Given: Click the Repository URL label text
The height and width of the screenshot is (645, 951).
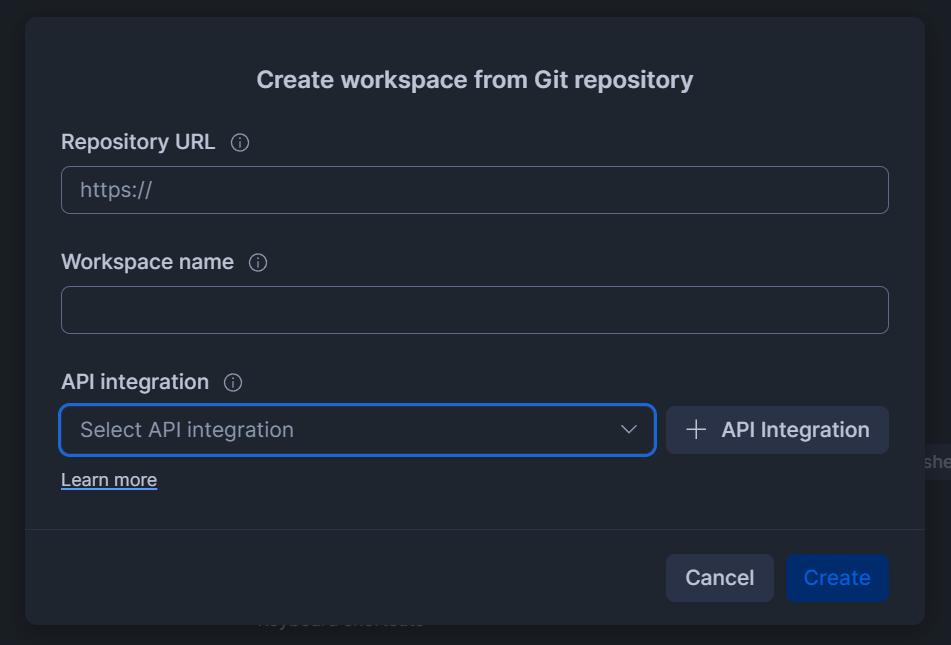Looking at the screenshot, I should pyautogui.click(x=137, y=142).
